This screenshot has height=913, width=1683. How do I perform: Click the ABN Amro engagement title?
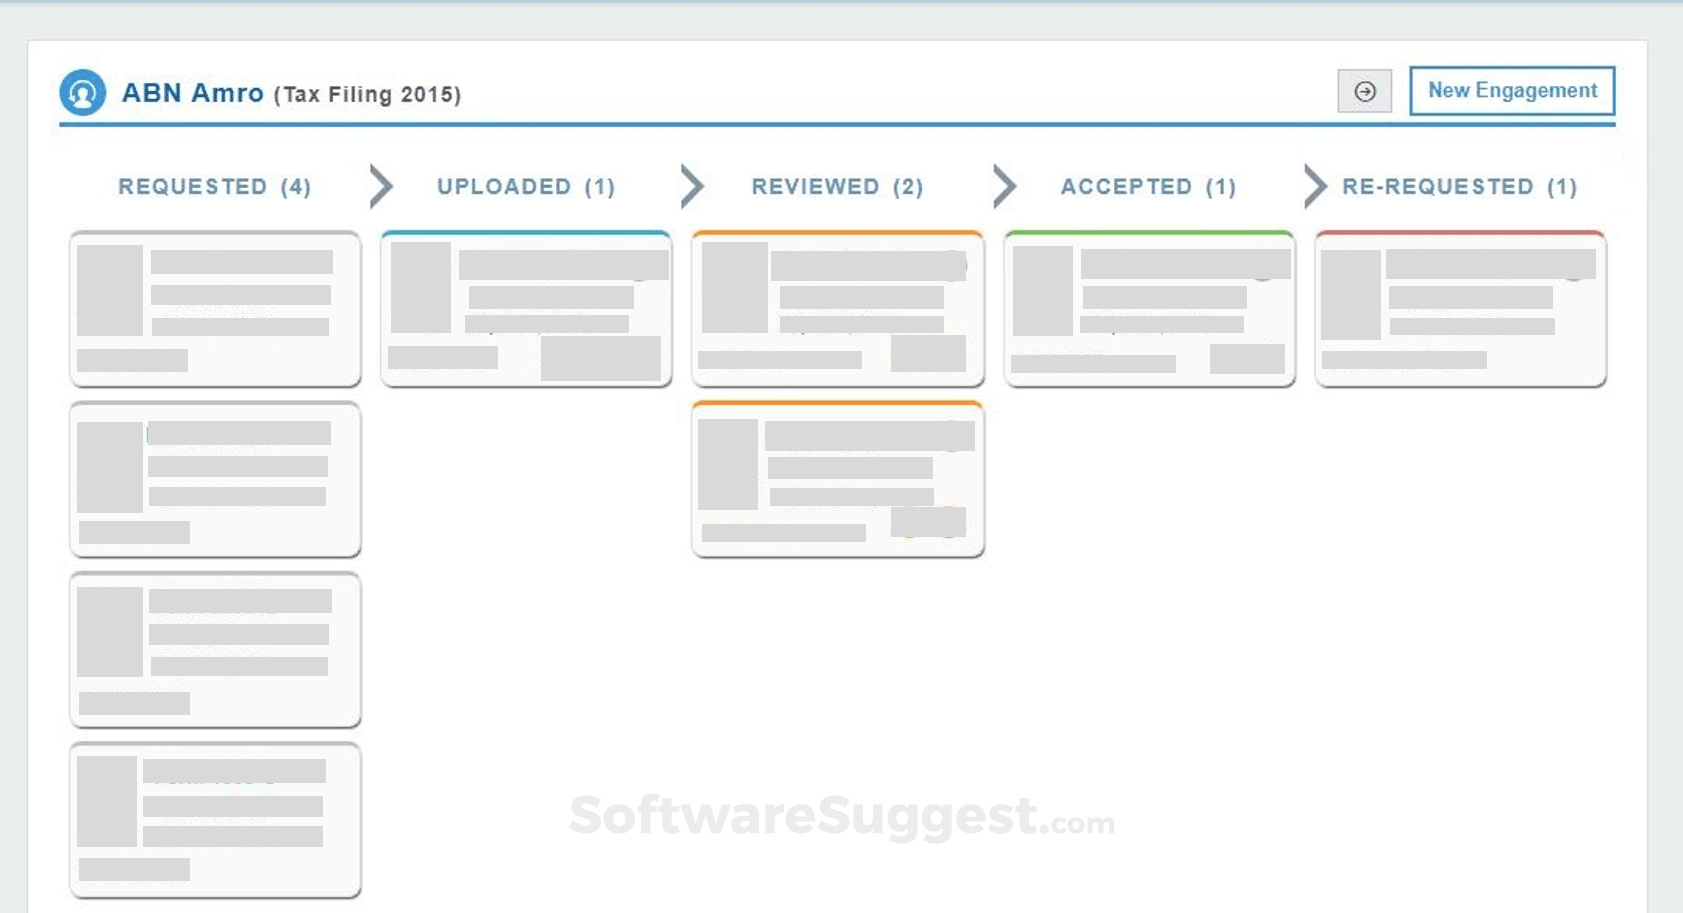tap(193, 92)
